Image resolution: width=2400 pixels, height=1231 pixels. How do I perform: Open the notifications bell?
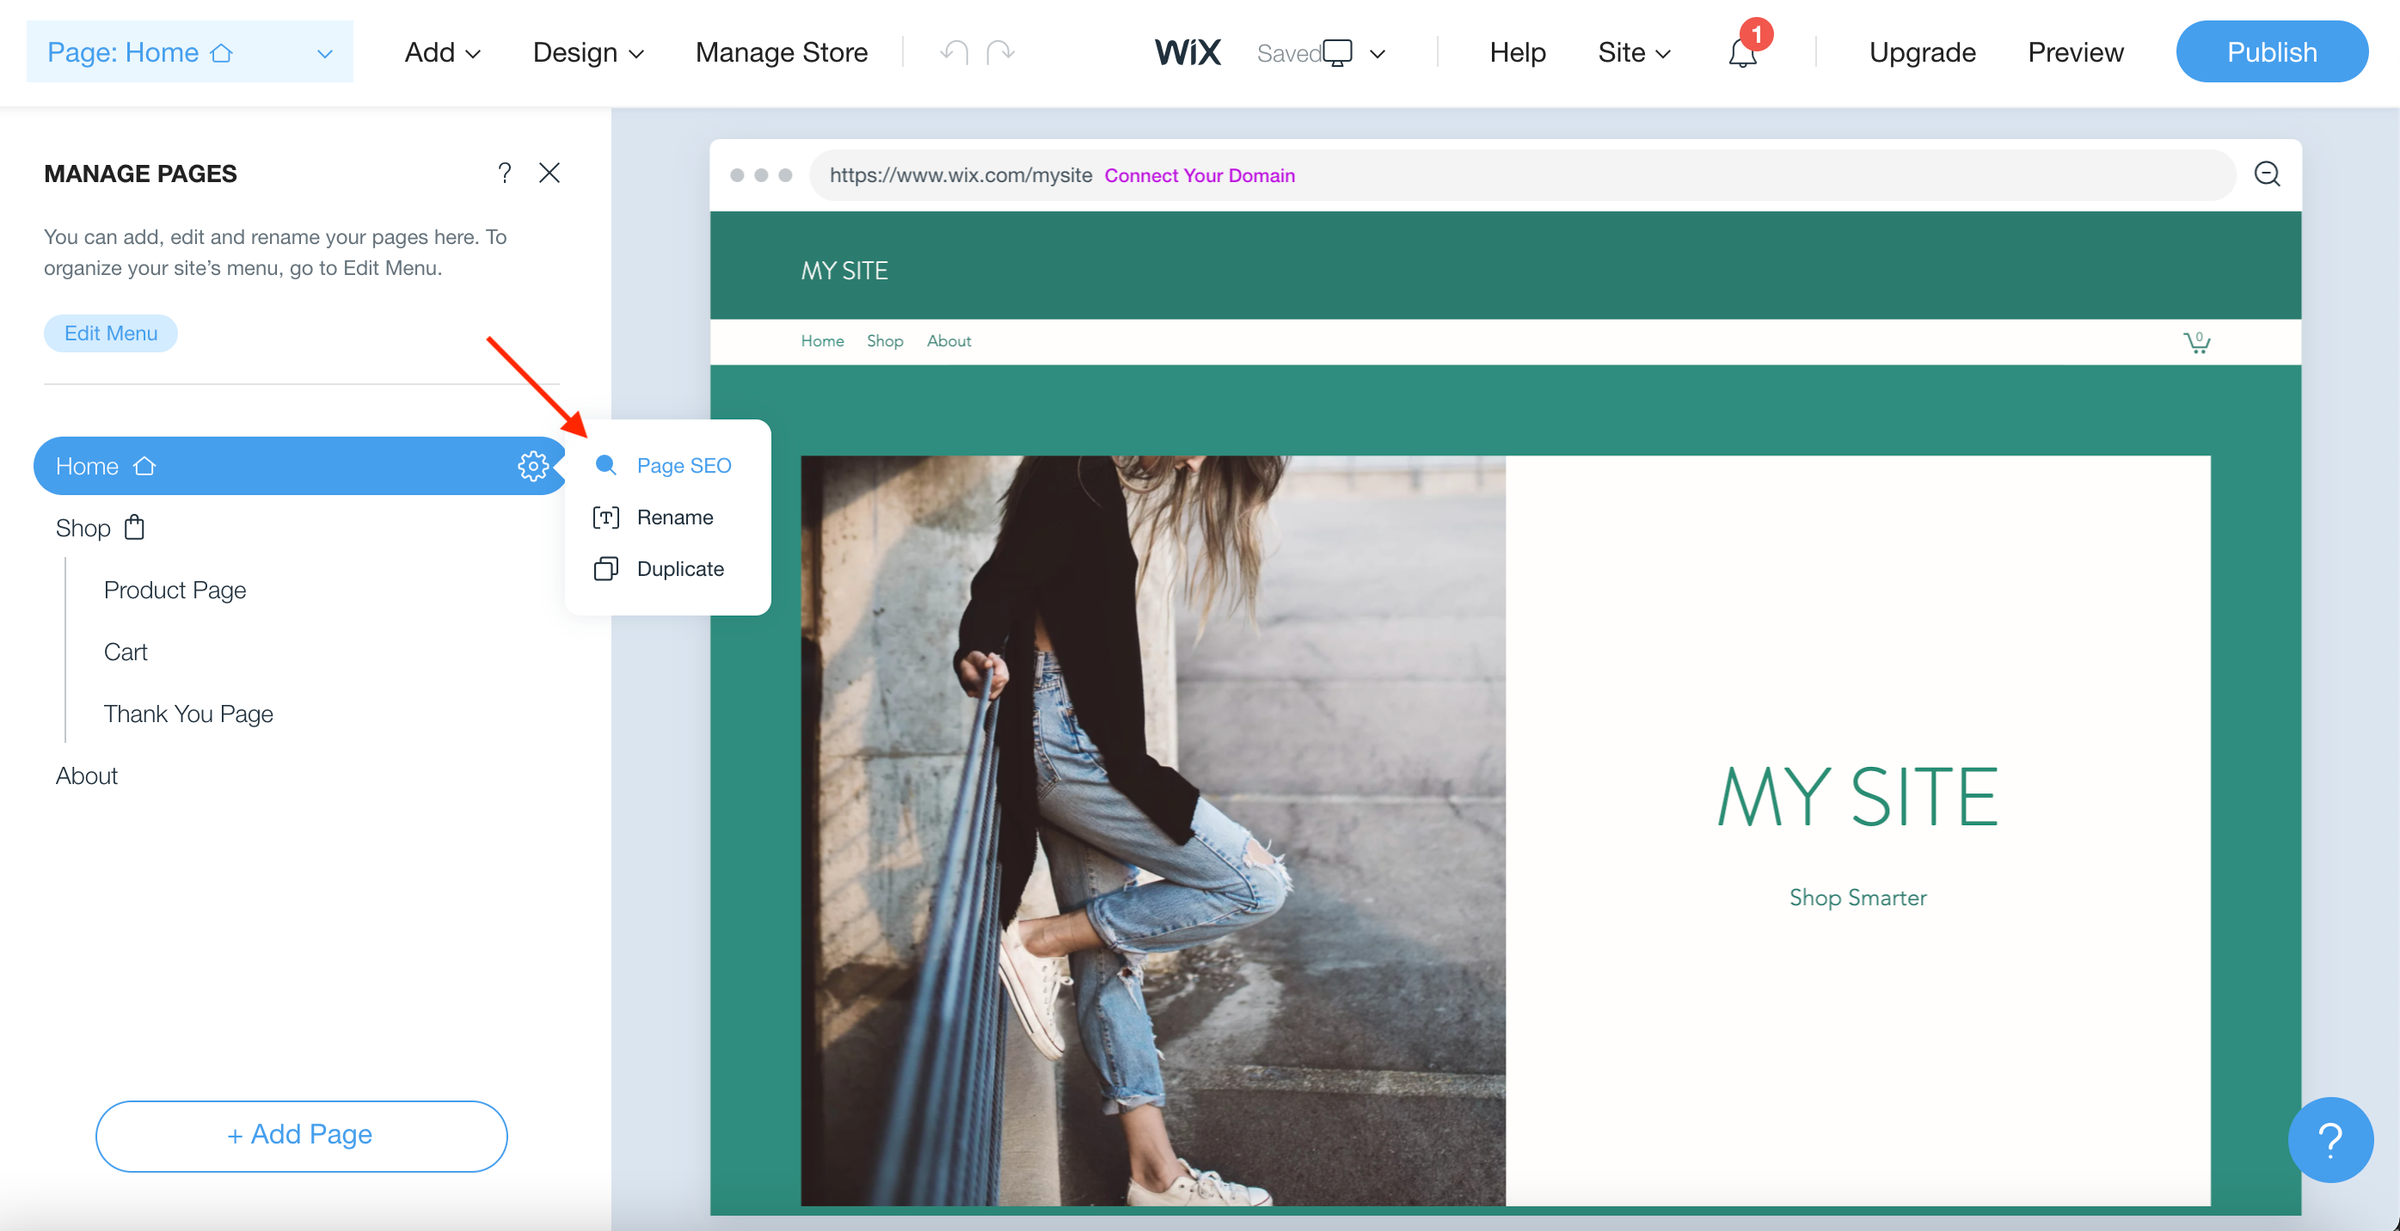pyautogui.click(x=1742, y=53)
